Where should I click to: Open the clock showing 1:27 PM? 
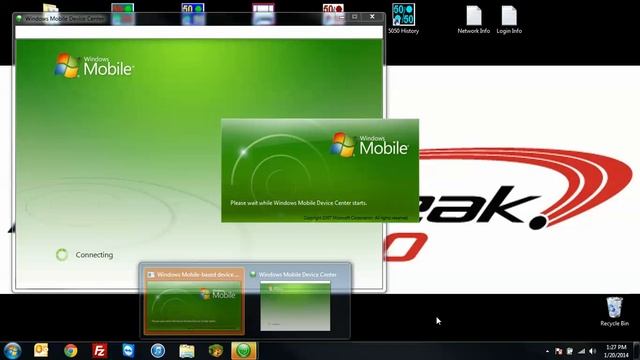point(616,351)
